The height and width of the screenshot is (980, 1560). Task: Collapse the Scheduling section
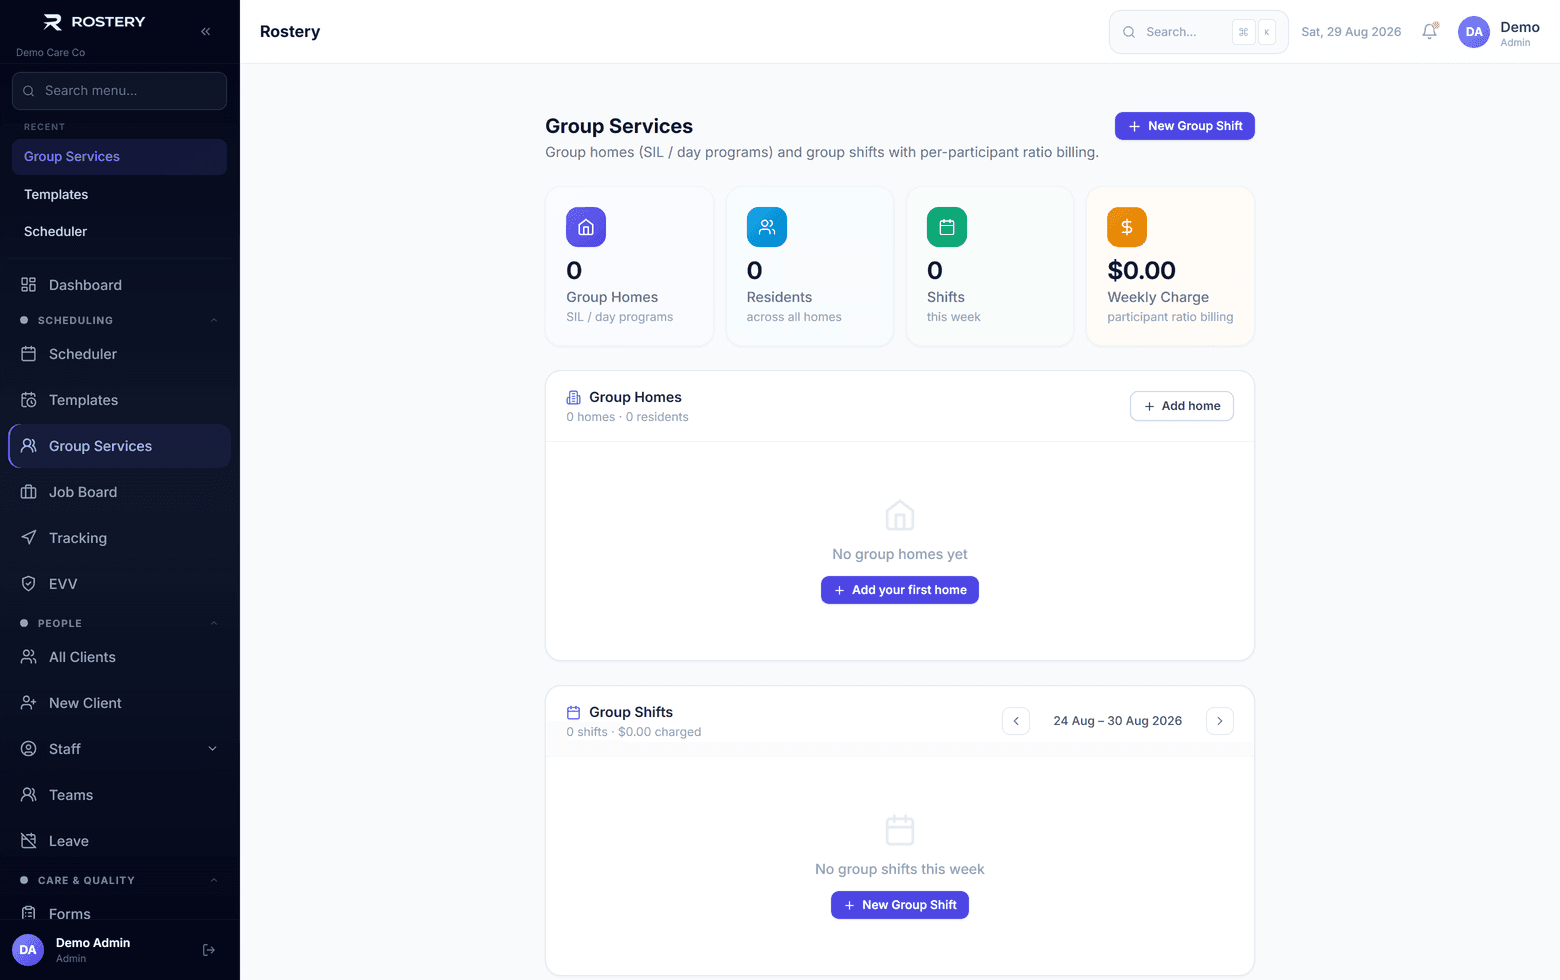pos(214,320)
